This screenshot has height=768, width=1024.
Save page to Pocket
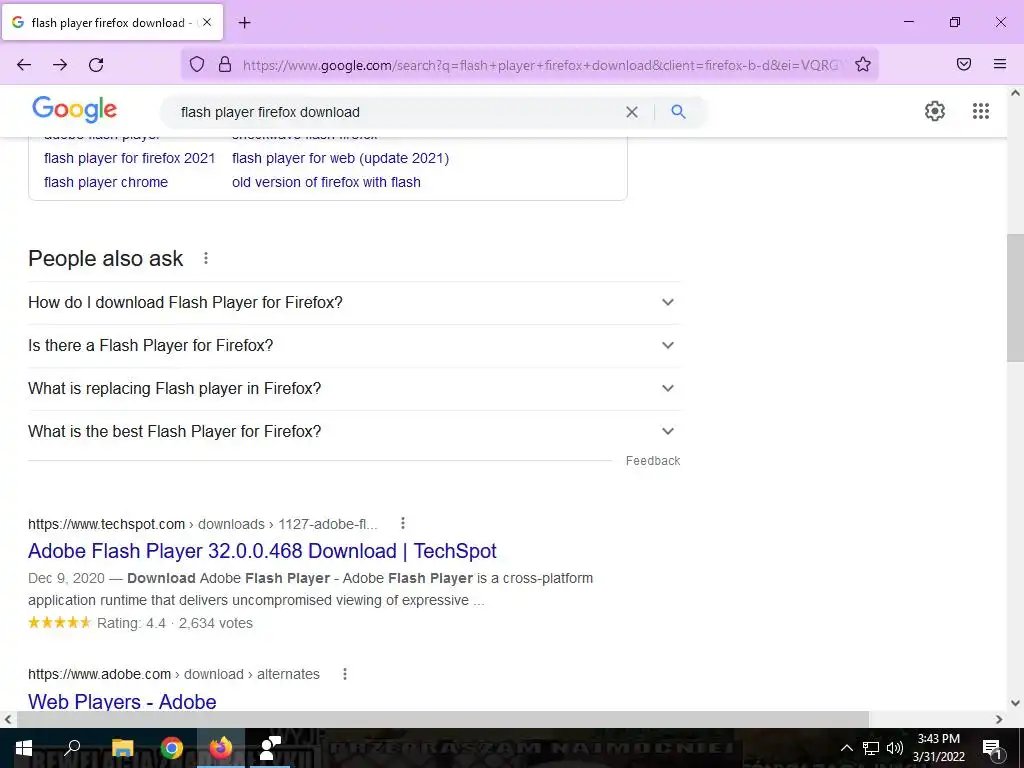(964, 64)
